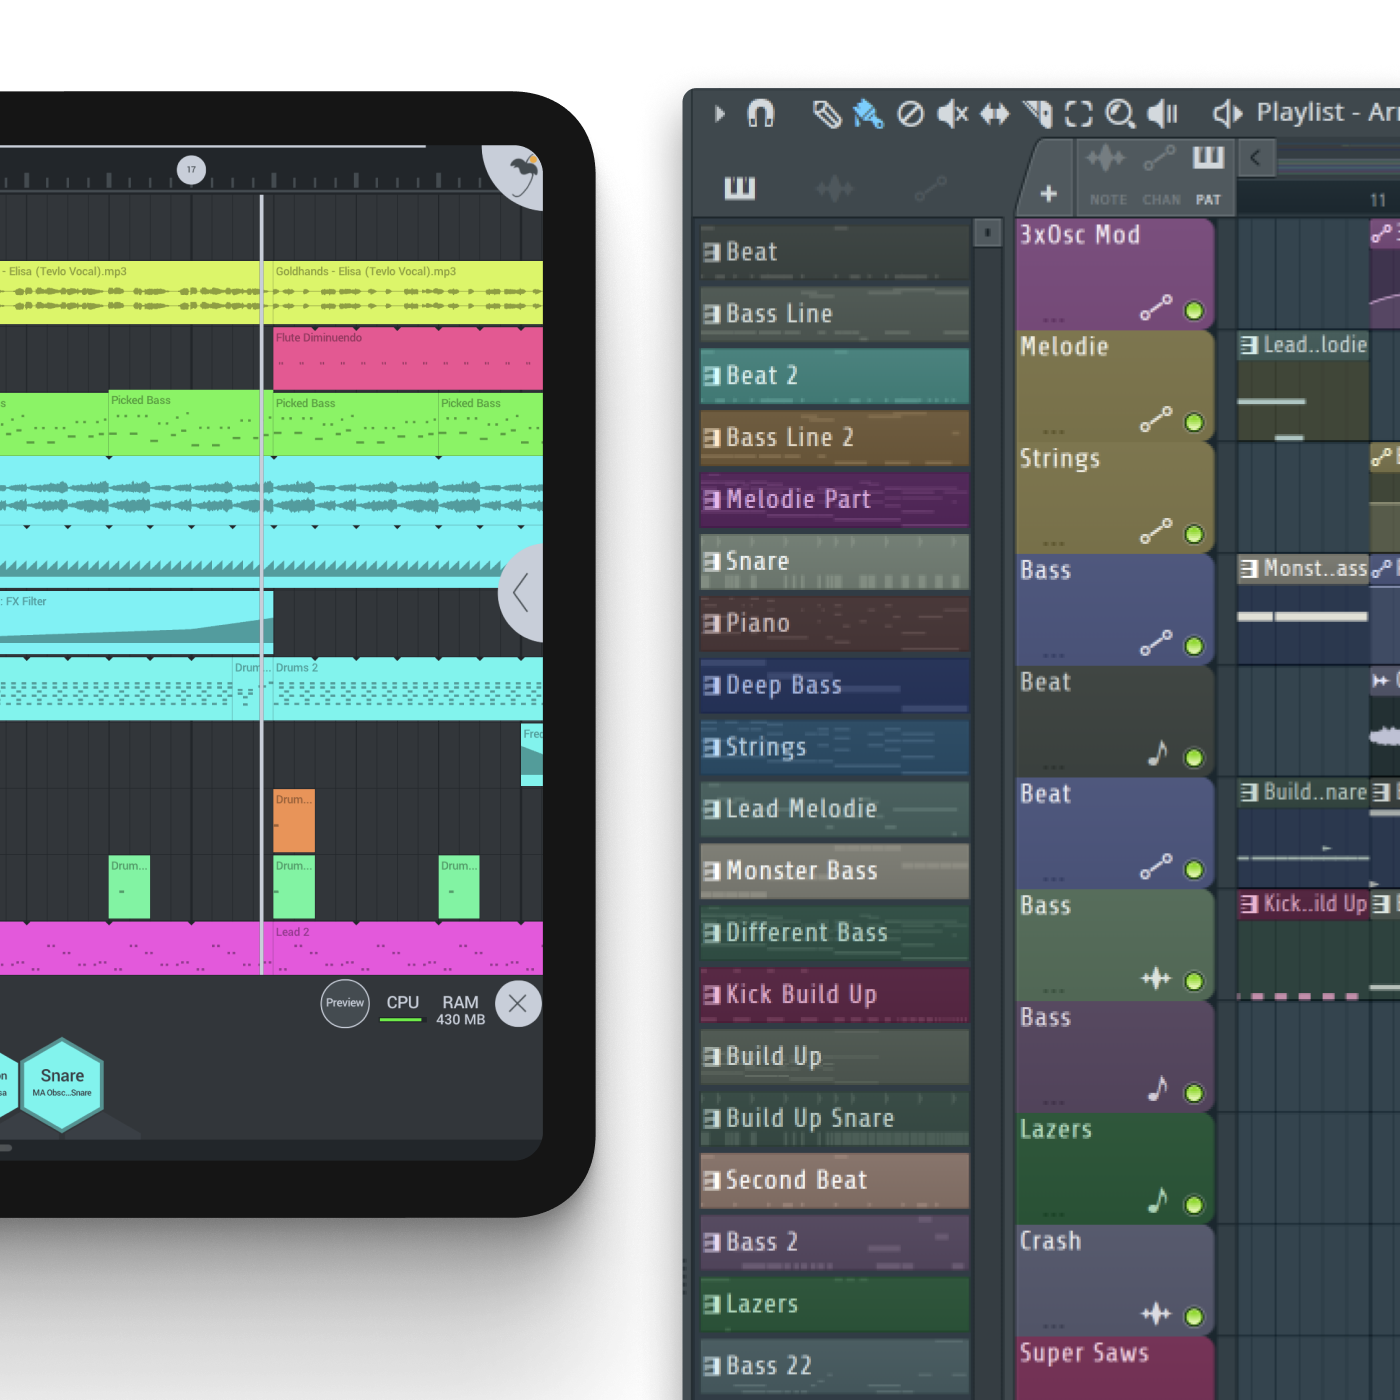The width and height of the screenshot is (1400, 1400).
Task: Click the orange Drum clip on tablet
Action: (x=294, y=820)
